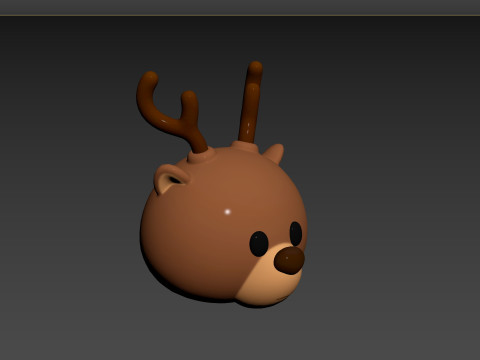Click the dark brown nose of the deer
The image size is (480, 360).
[289, 260]
